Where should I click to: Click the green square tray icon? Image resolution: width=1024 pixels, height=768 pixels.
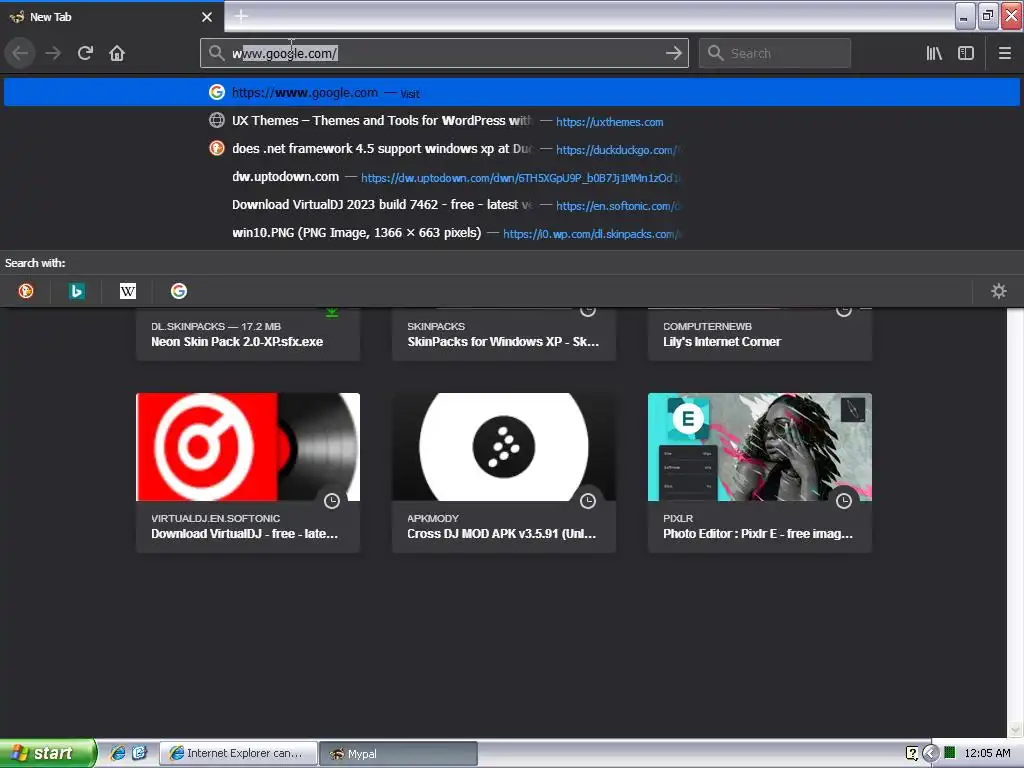click(x=950, y=753)
